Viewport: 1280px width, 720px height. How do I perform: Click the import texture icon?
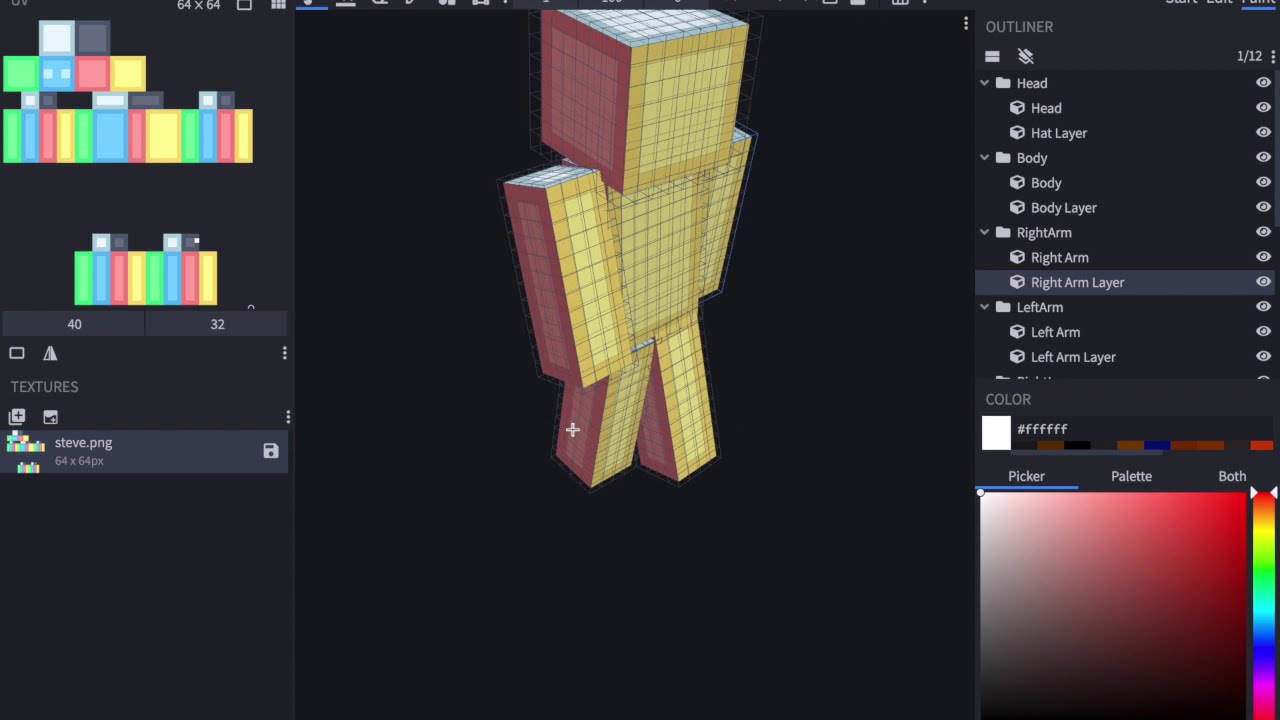click(50, 417)
